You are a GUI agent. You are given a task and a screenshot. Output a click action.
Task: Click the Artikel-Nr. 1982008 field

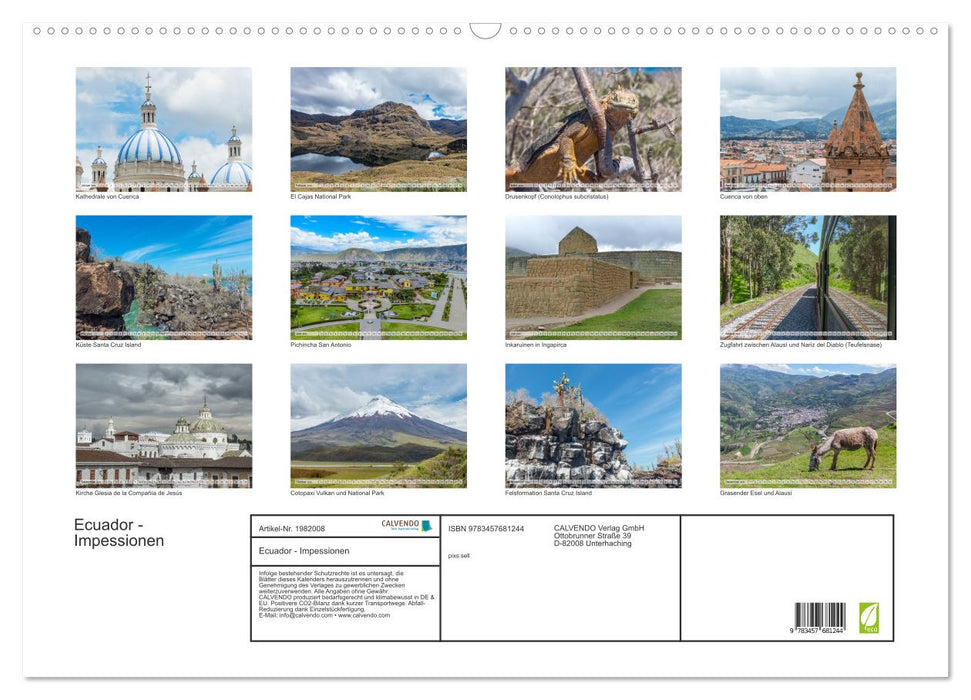click(x=292, y=529)
